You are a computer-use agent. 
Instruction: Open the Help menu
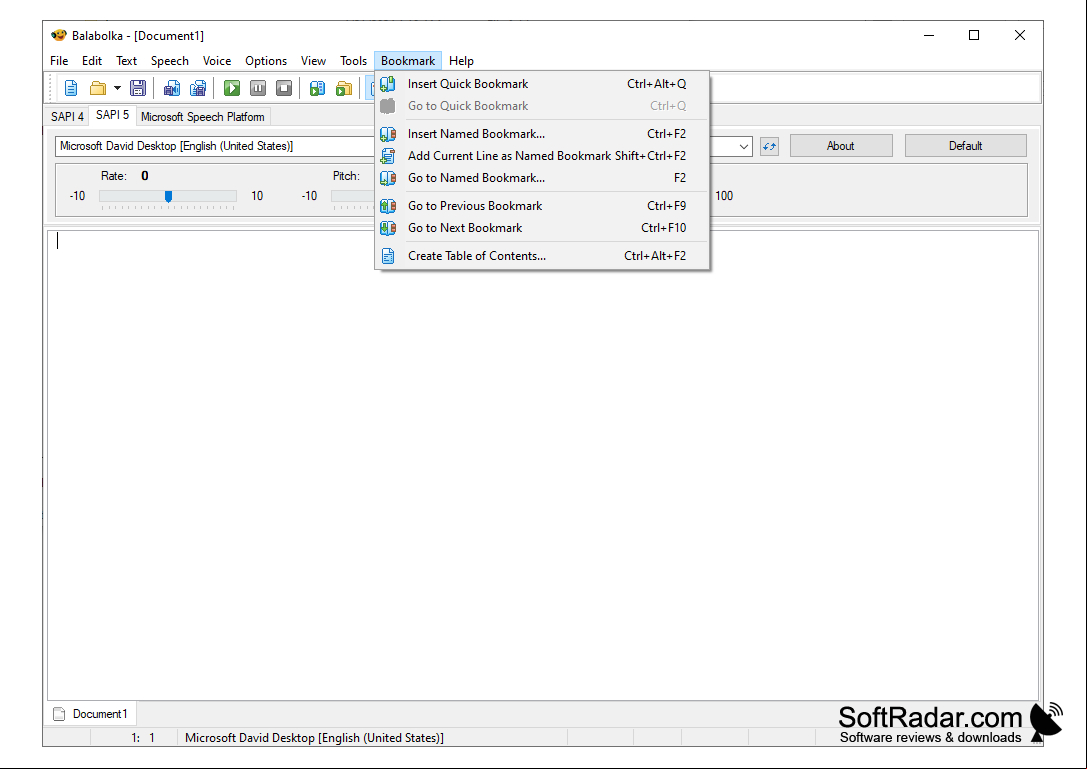[461, 61]
